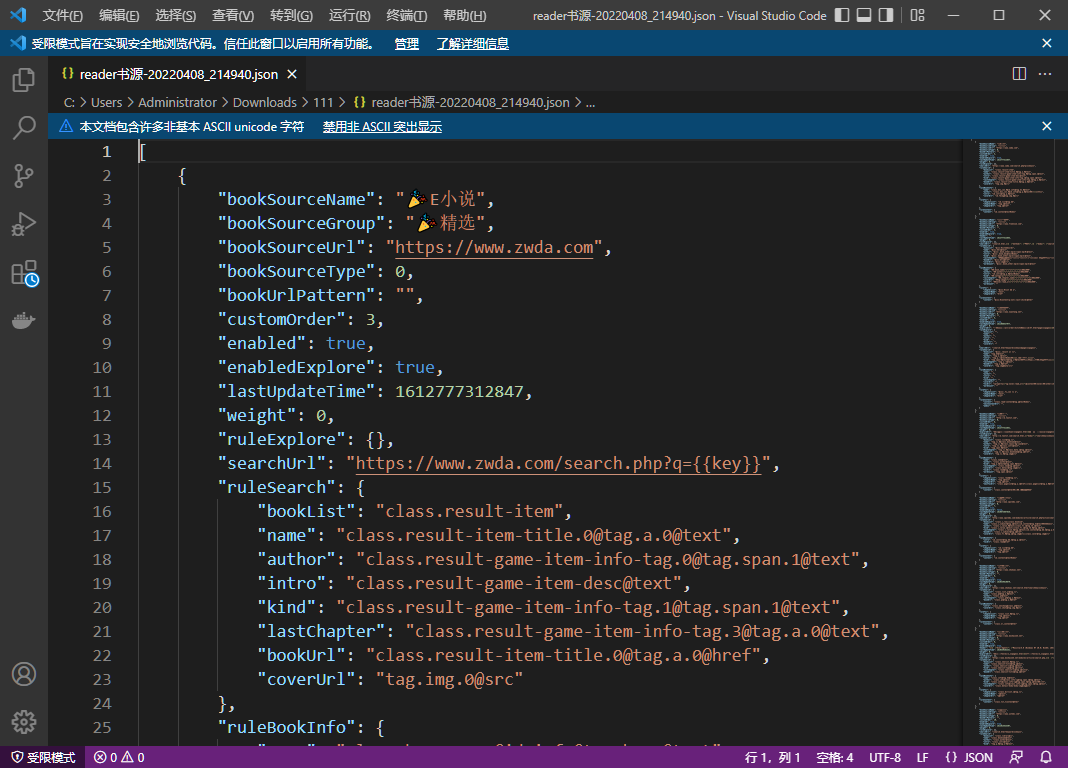Open the 运行(R) menu

[349, 15]
